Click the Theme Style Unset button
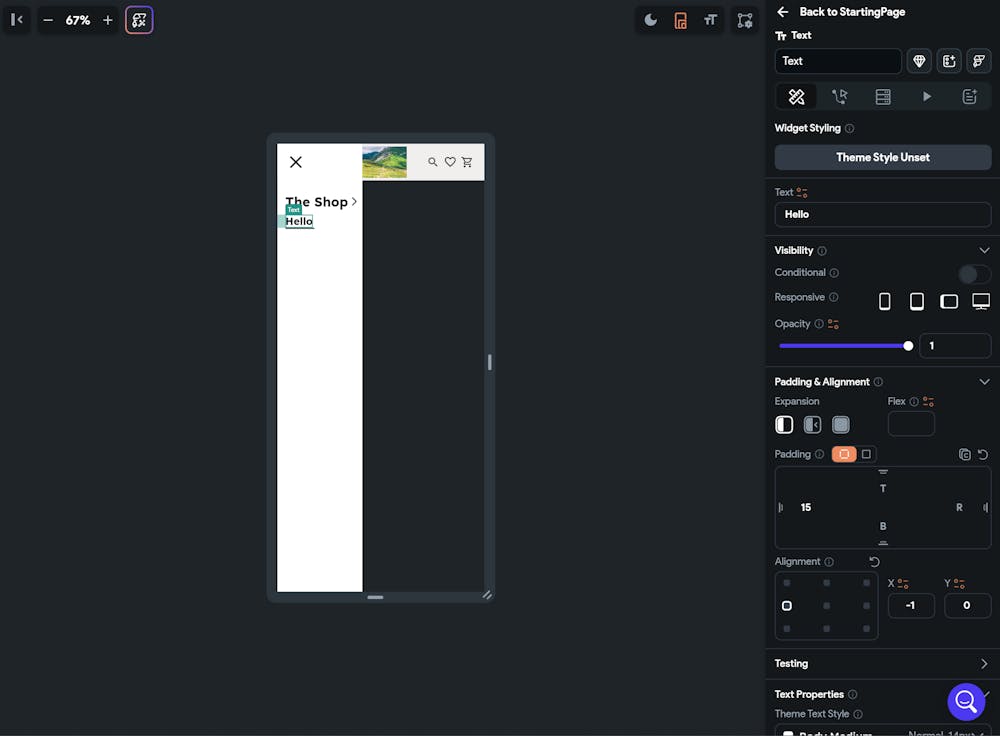Screen dimensions: 1000x736 [883, 158]
